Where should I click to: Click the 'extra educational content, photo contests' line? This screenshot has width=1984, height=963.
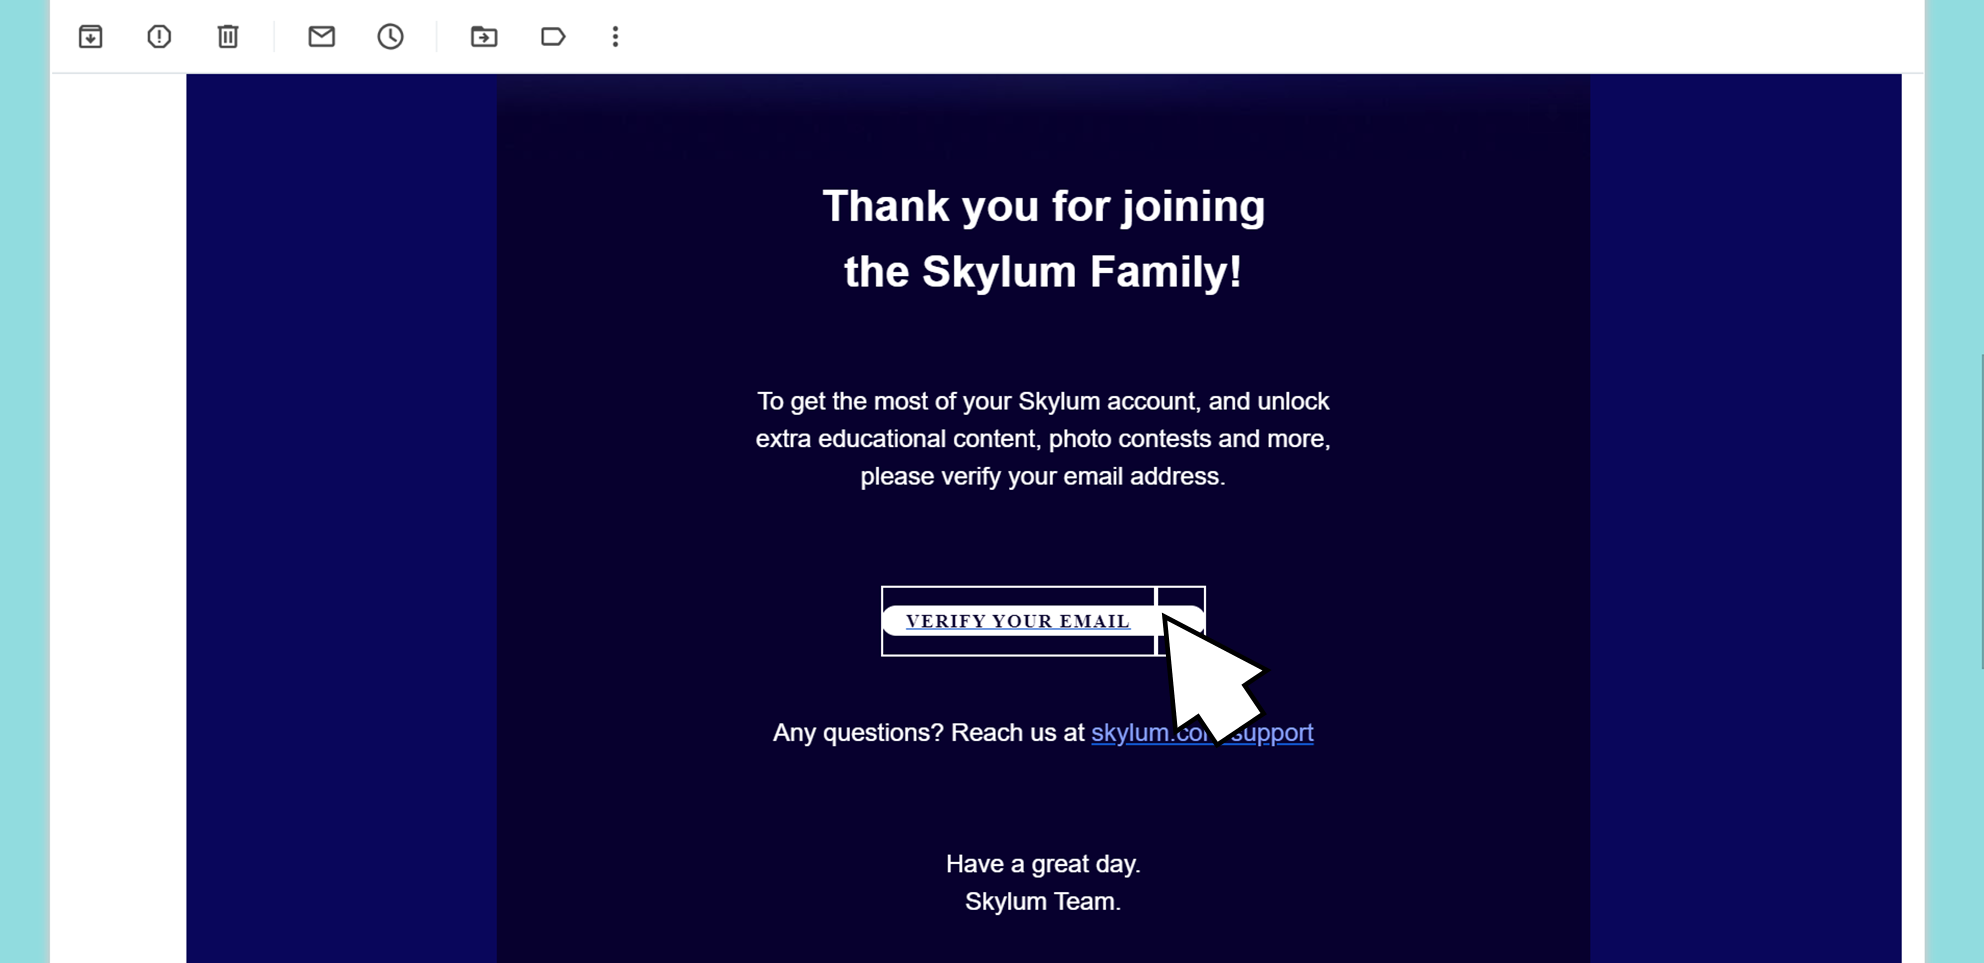tap(1043, 439)
